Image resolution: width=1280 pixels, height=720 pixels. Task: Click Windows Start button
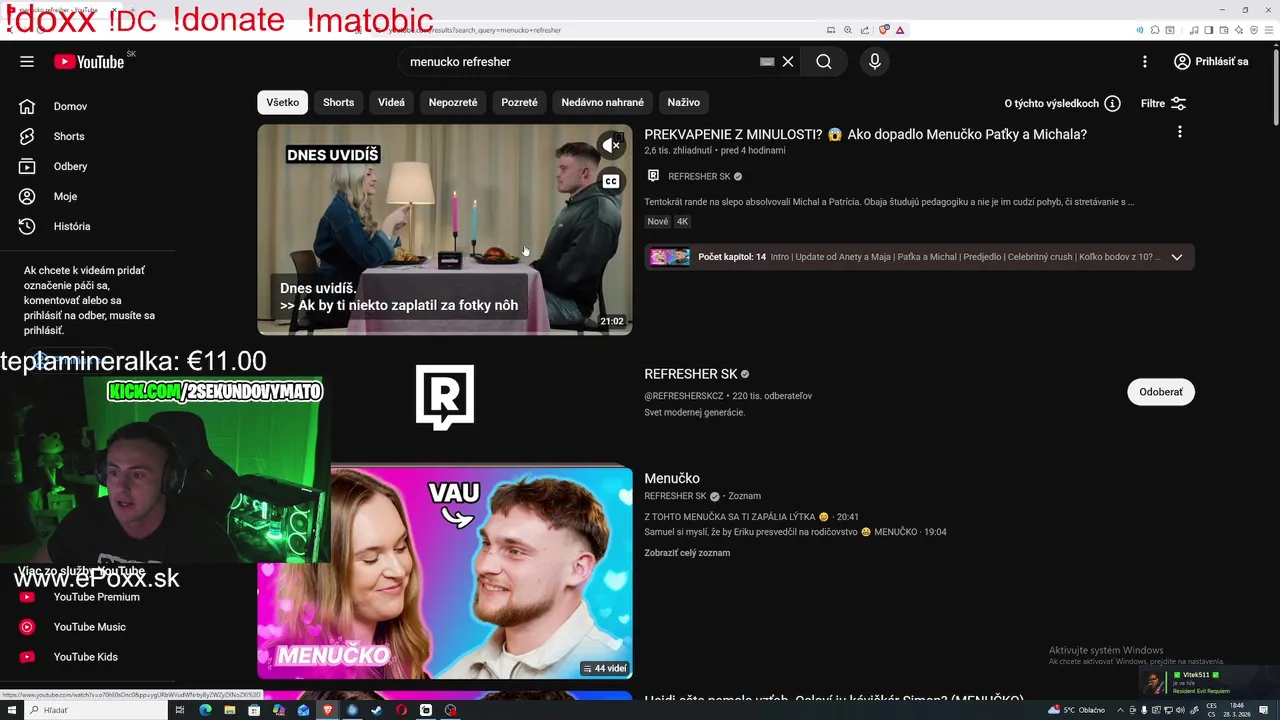[x=11, y=710]
